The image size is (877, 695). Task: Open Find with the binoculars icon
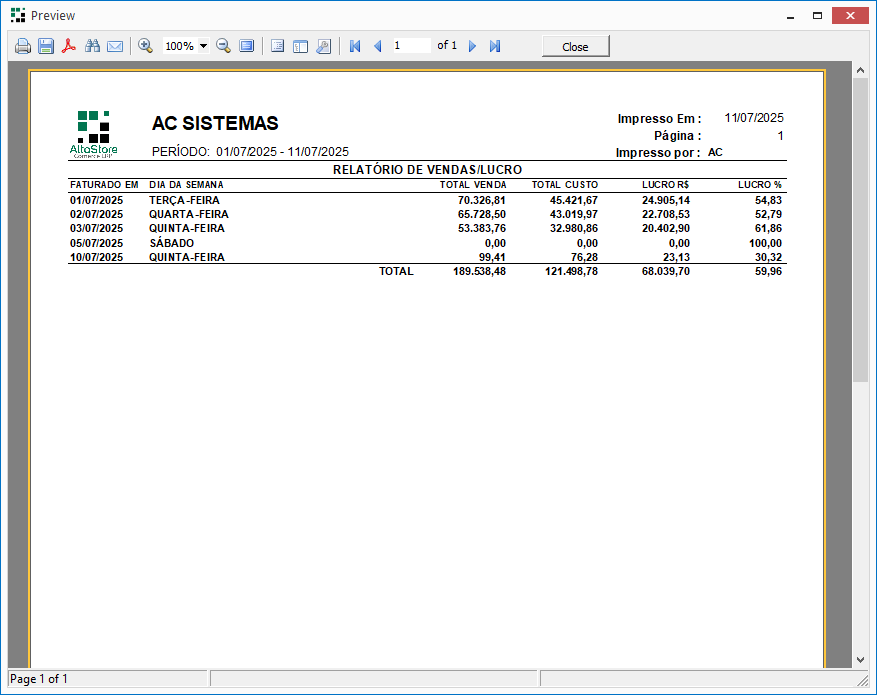coord(92,46)
